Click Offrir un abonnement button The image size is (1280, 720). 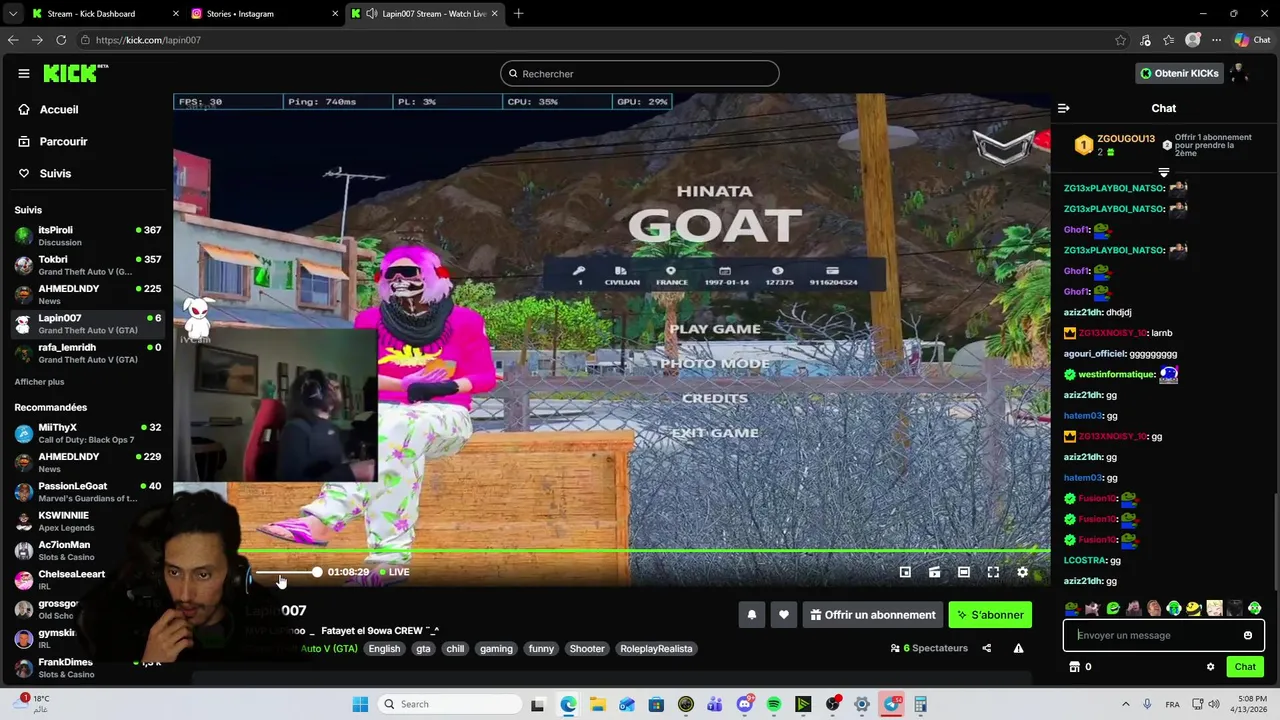(x=872, y=615)
